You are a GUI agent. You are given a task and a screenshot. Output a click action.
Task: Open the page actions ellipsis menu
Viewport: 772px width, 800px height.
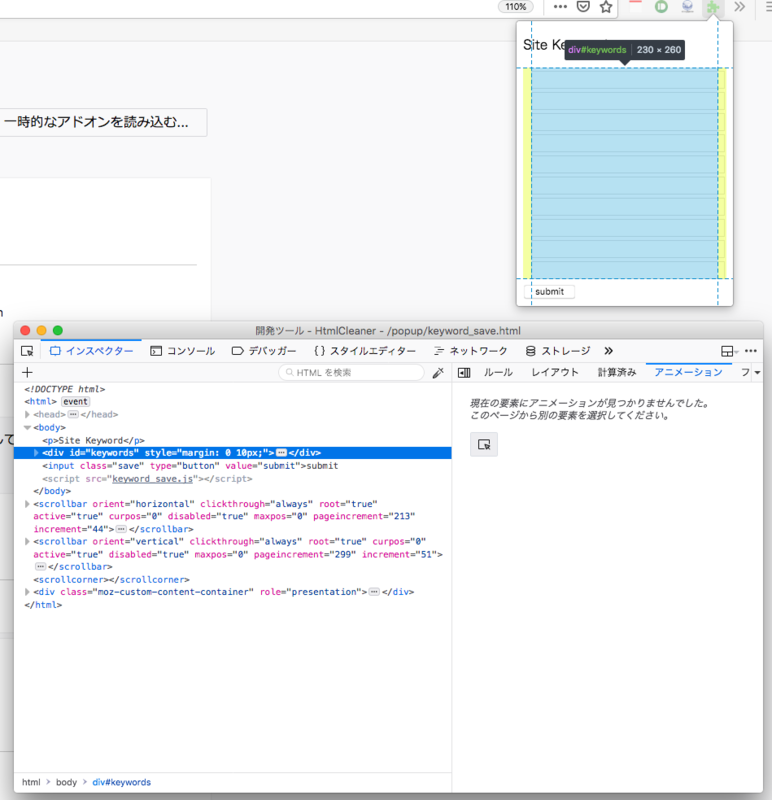coord(560,7)
